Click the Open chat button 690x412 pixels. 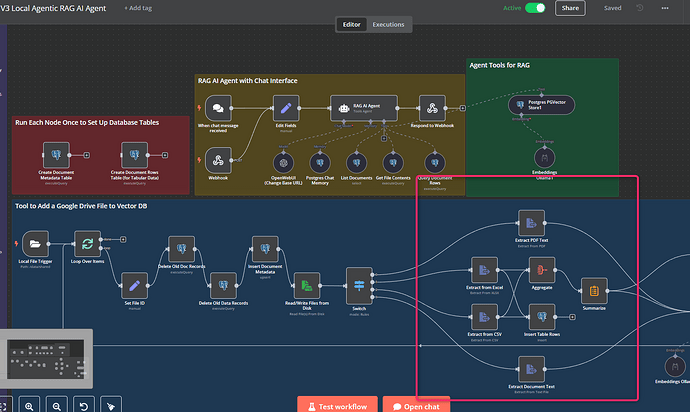(416, 406)
